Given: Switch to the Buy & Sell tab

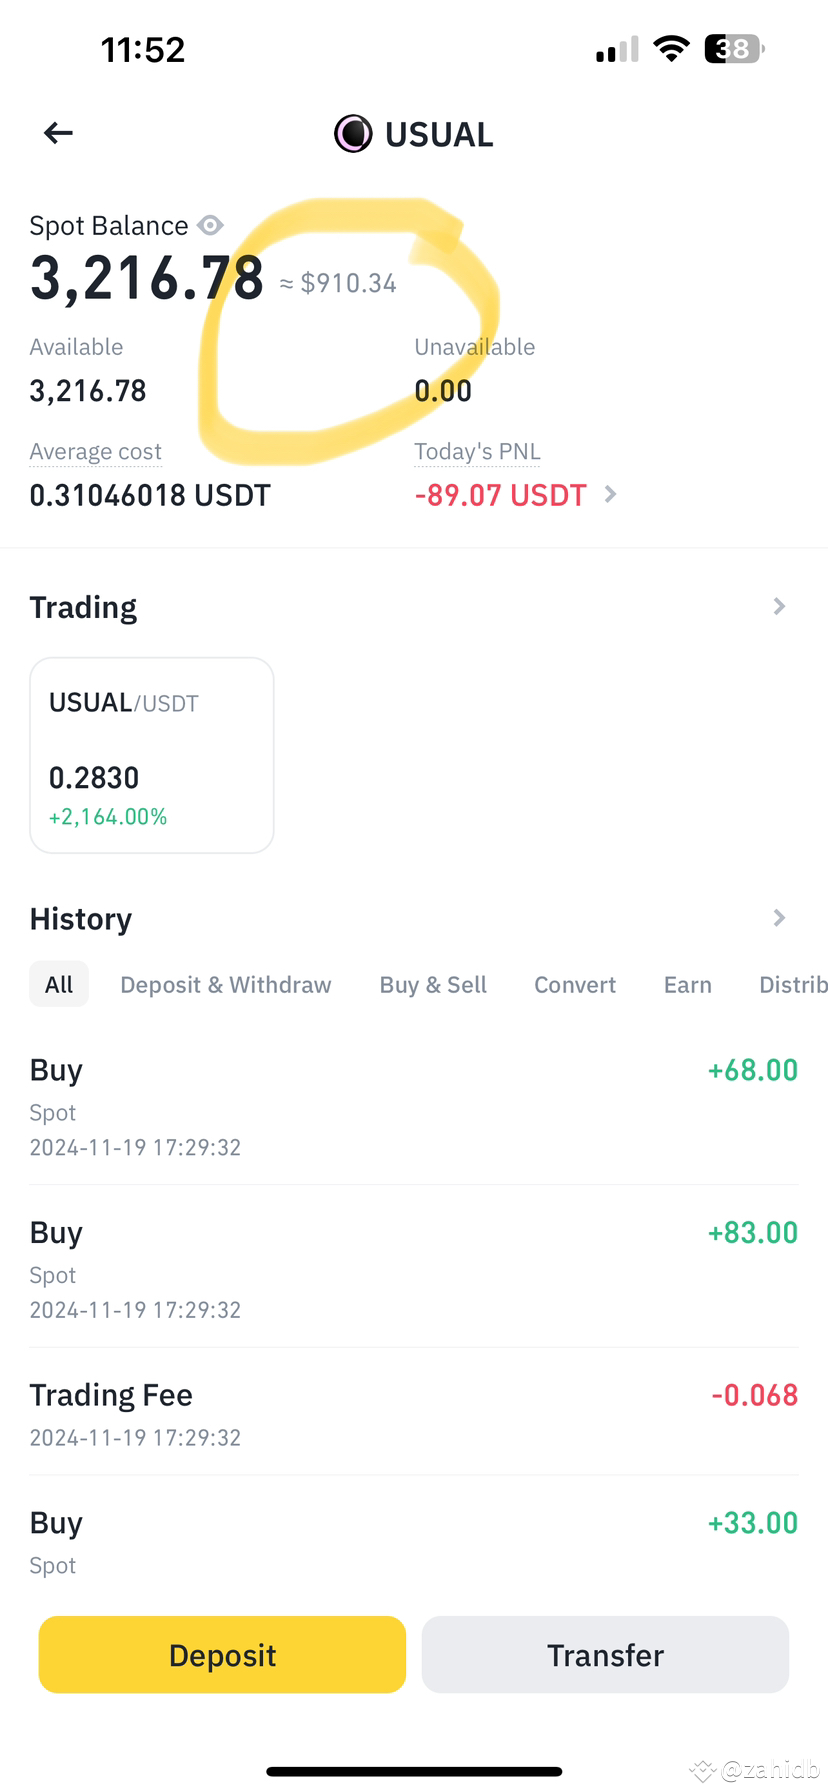Looking at the screenshot, I should pos(433,985).
